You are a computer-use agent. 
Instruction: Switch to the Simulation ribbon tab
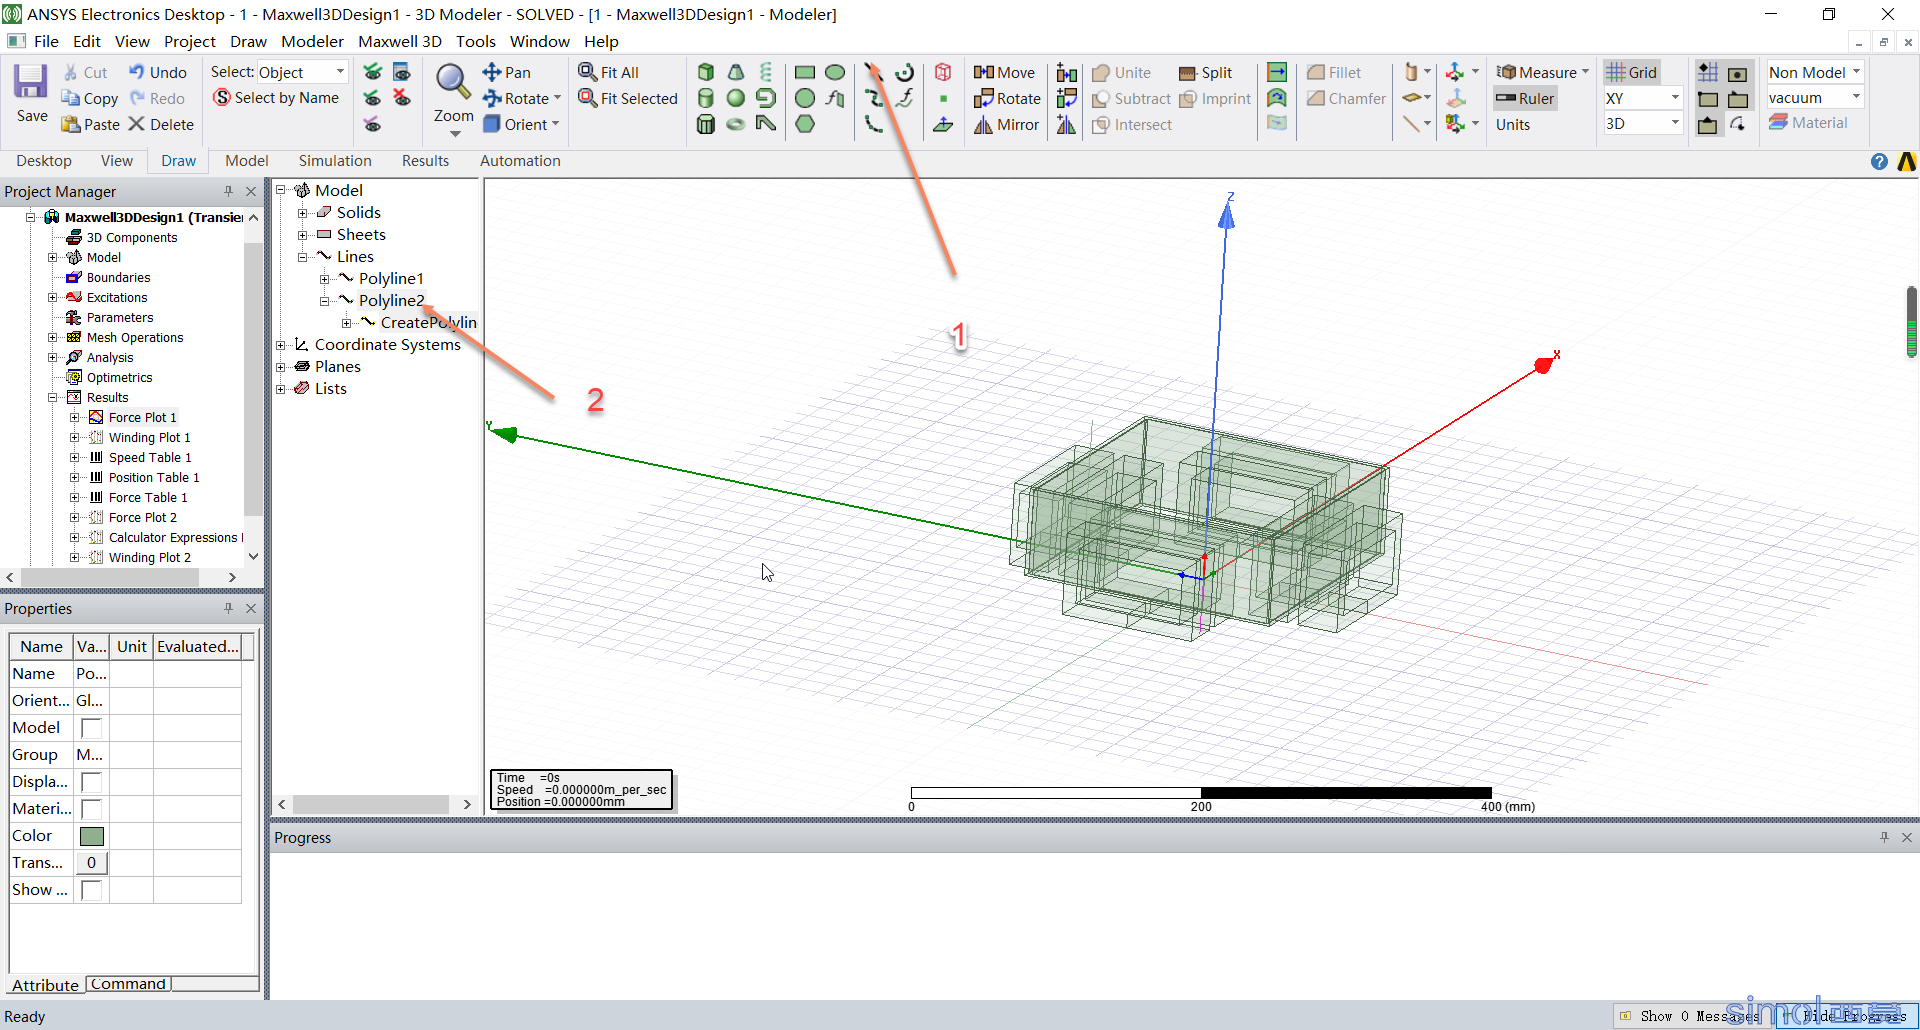coord(335,161)
